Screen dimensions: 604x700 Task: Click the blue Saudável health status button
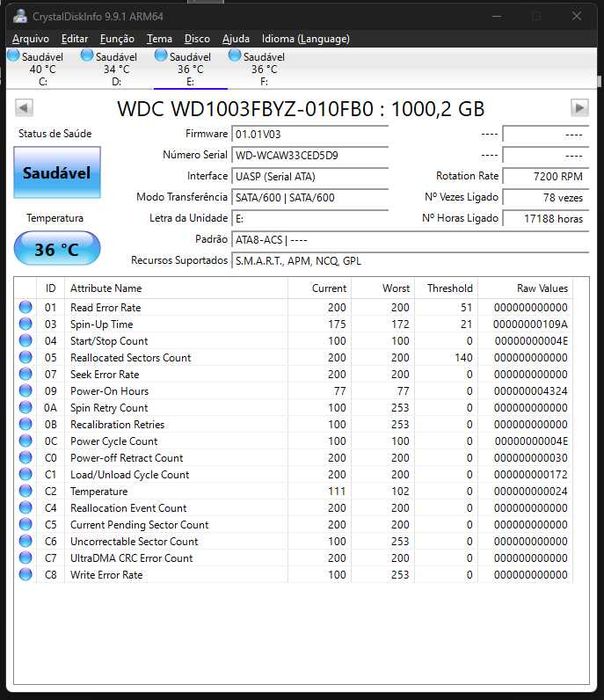pos(57,172)
